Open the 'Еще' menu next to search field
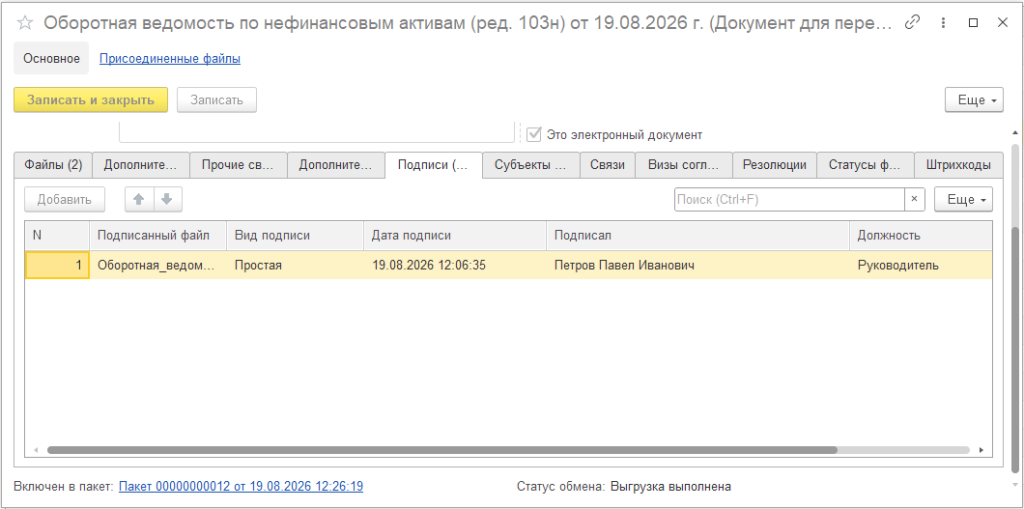This screenshot has width=1024, height=509. [963, 200]
